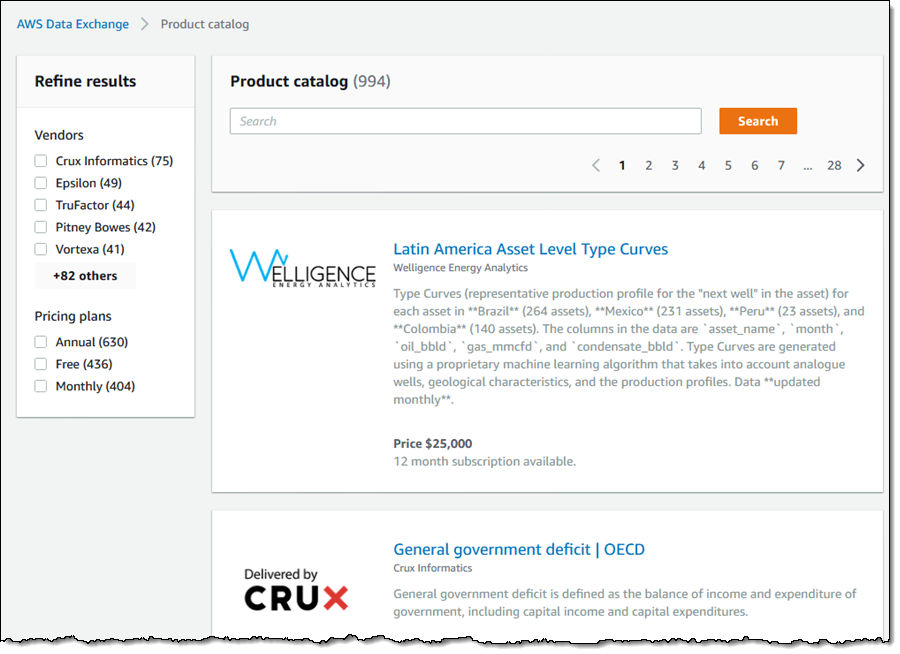Tick the Pitney Bowes vendor checkbox
This screenshot has height=654, width=900.
pos(41,227)
